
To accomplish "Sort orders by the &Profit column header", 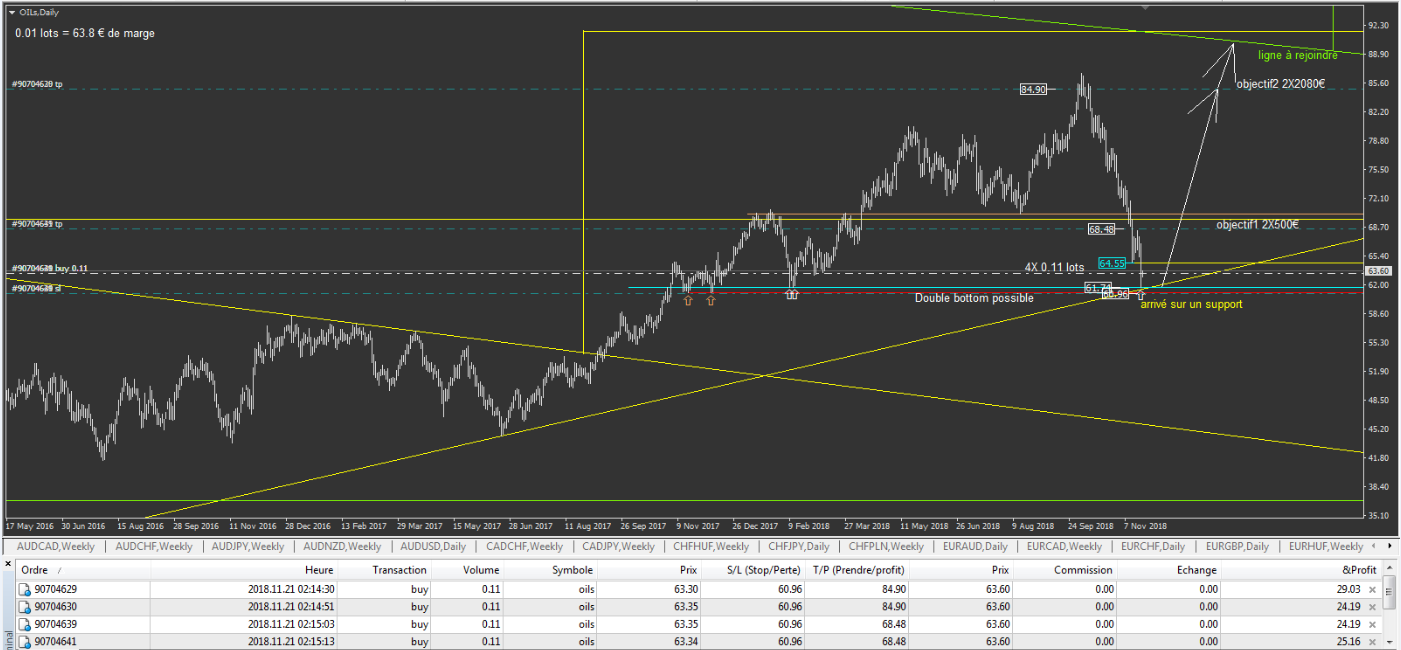I will (x=1359, y=570).
